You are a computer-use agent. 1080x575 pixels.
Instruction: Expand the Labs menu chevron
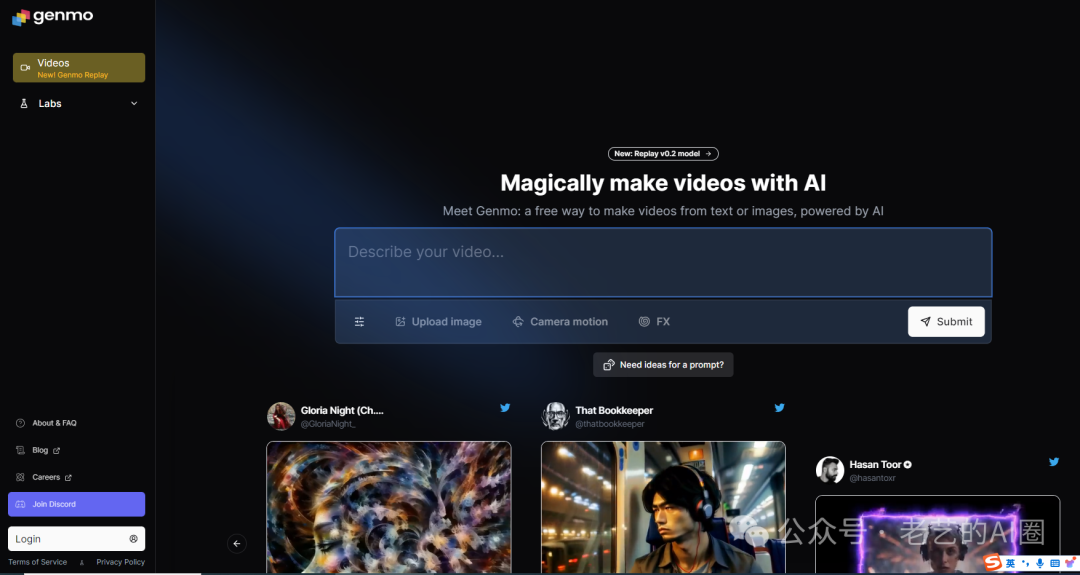(134, 103)
